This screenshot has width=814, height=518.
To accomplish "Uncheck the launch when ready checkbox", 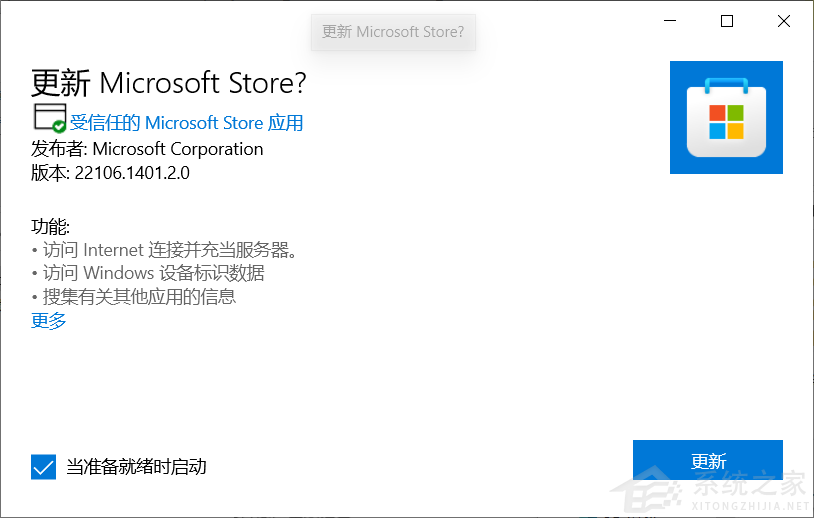I will pos(43,466).
